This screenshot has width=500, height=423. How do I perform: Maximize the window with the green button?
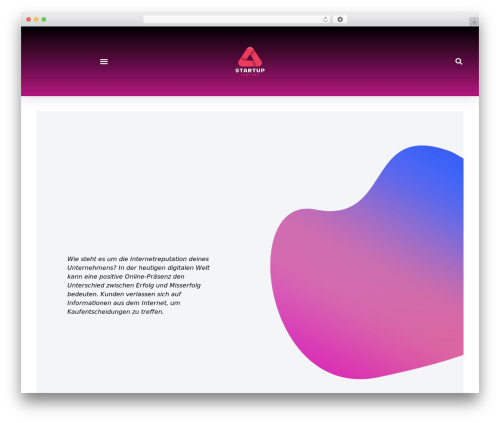[44, 19]
